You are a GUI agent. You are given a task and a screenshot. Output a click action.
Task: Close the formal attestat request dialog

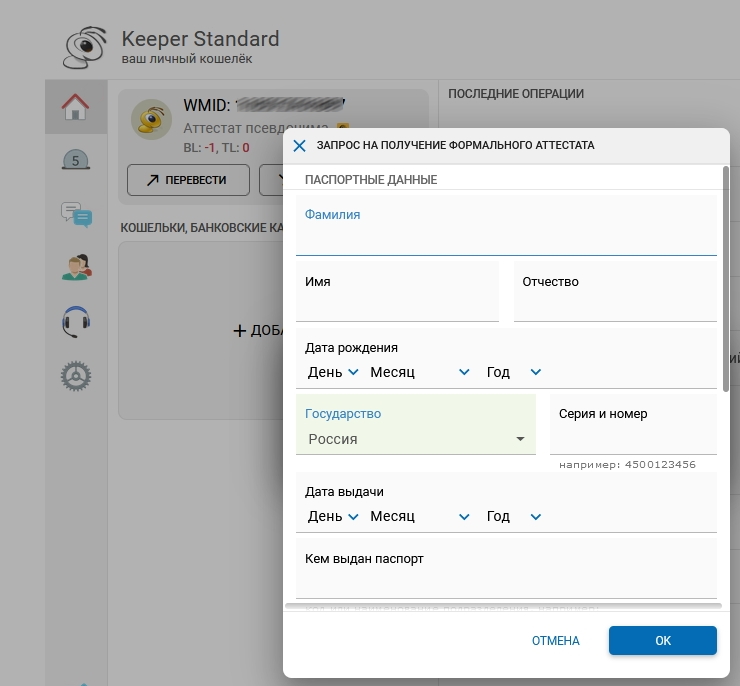pos(299,146)
